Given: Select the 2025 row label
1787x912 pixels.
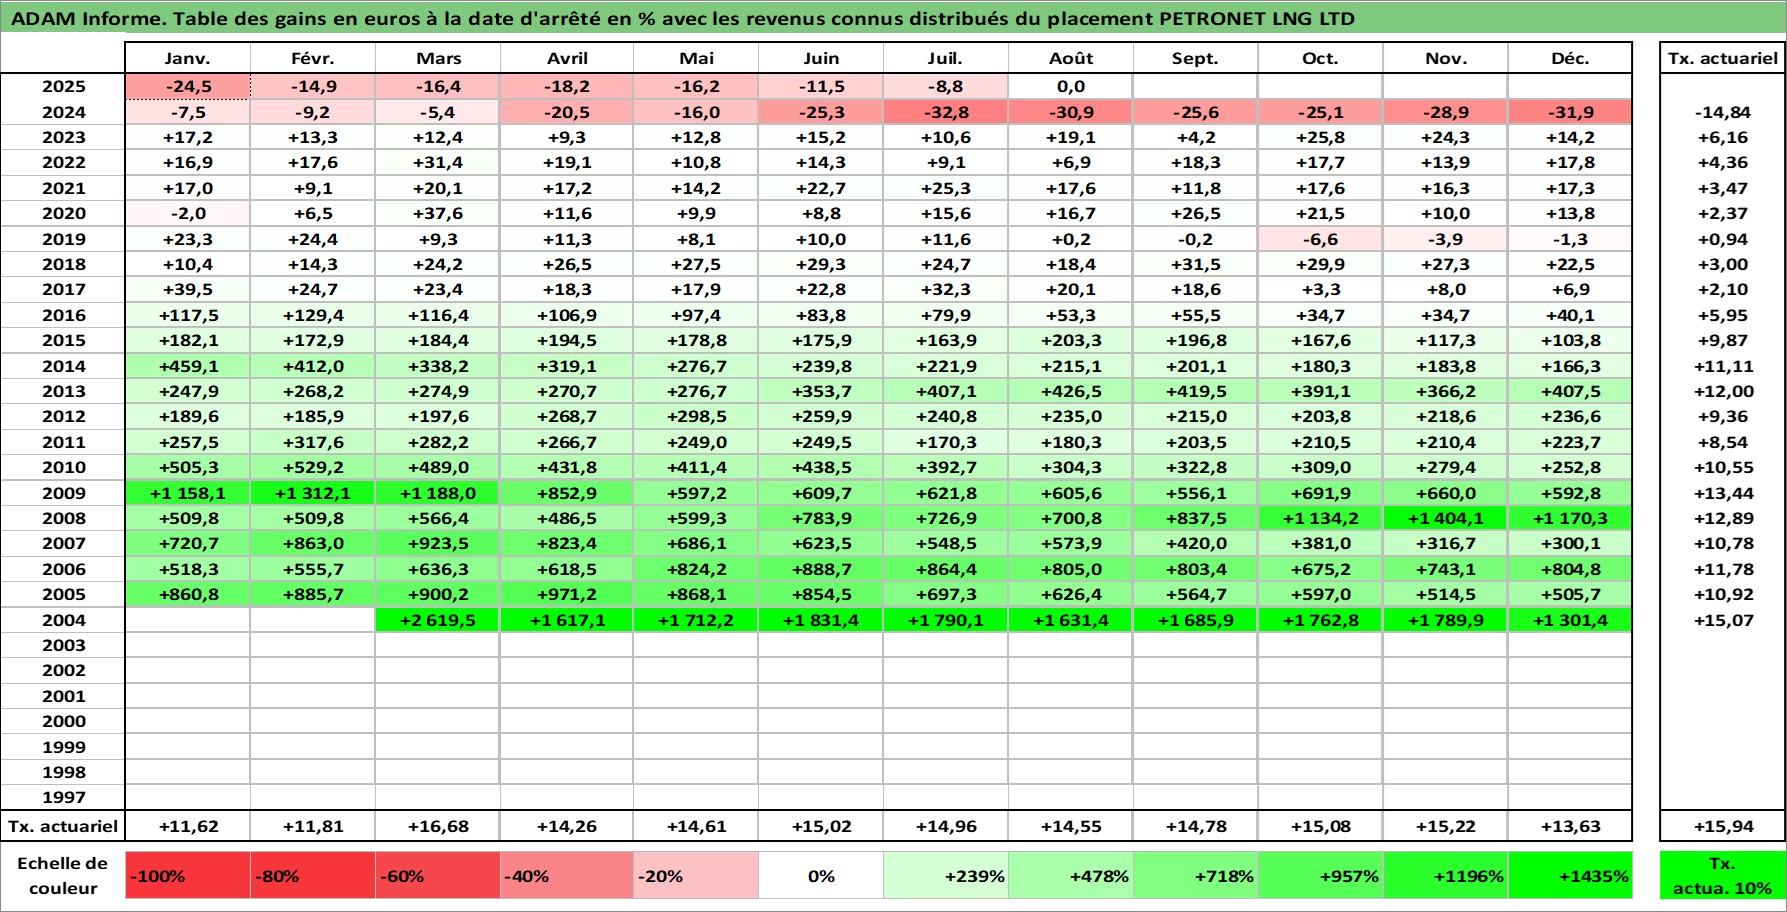Looking at the screenshot, I should (x=63, y=87).
